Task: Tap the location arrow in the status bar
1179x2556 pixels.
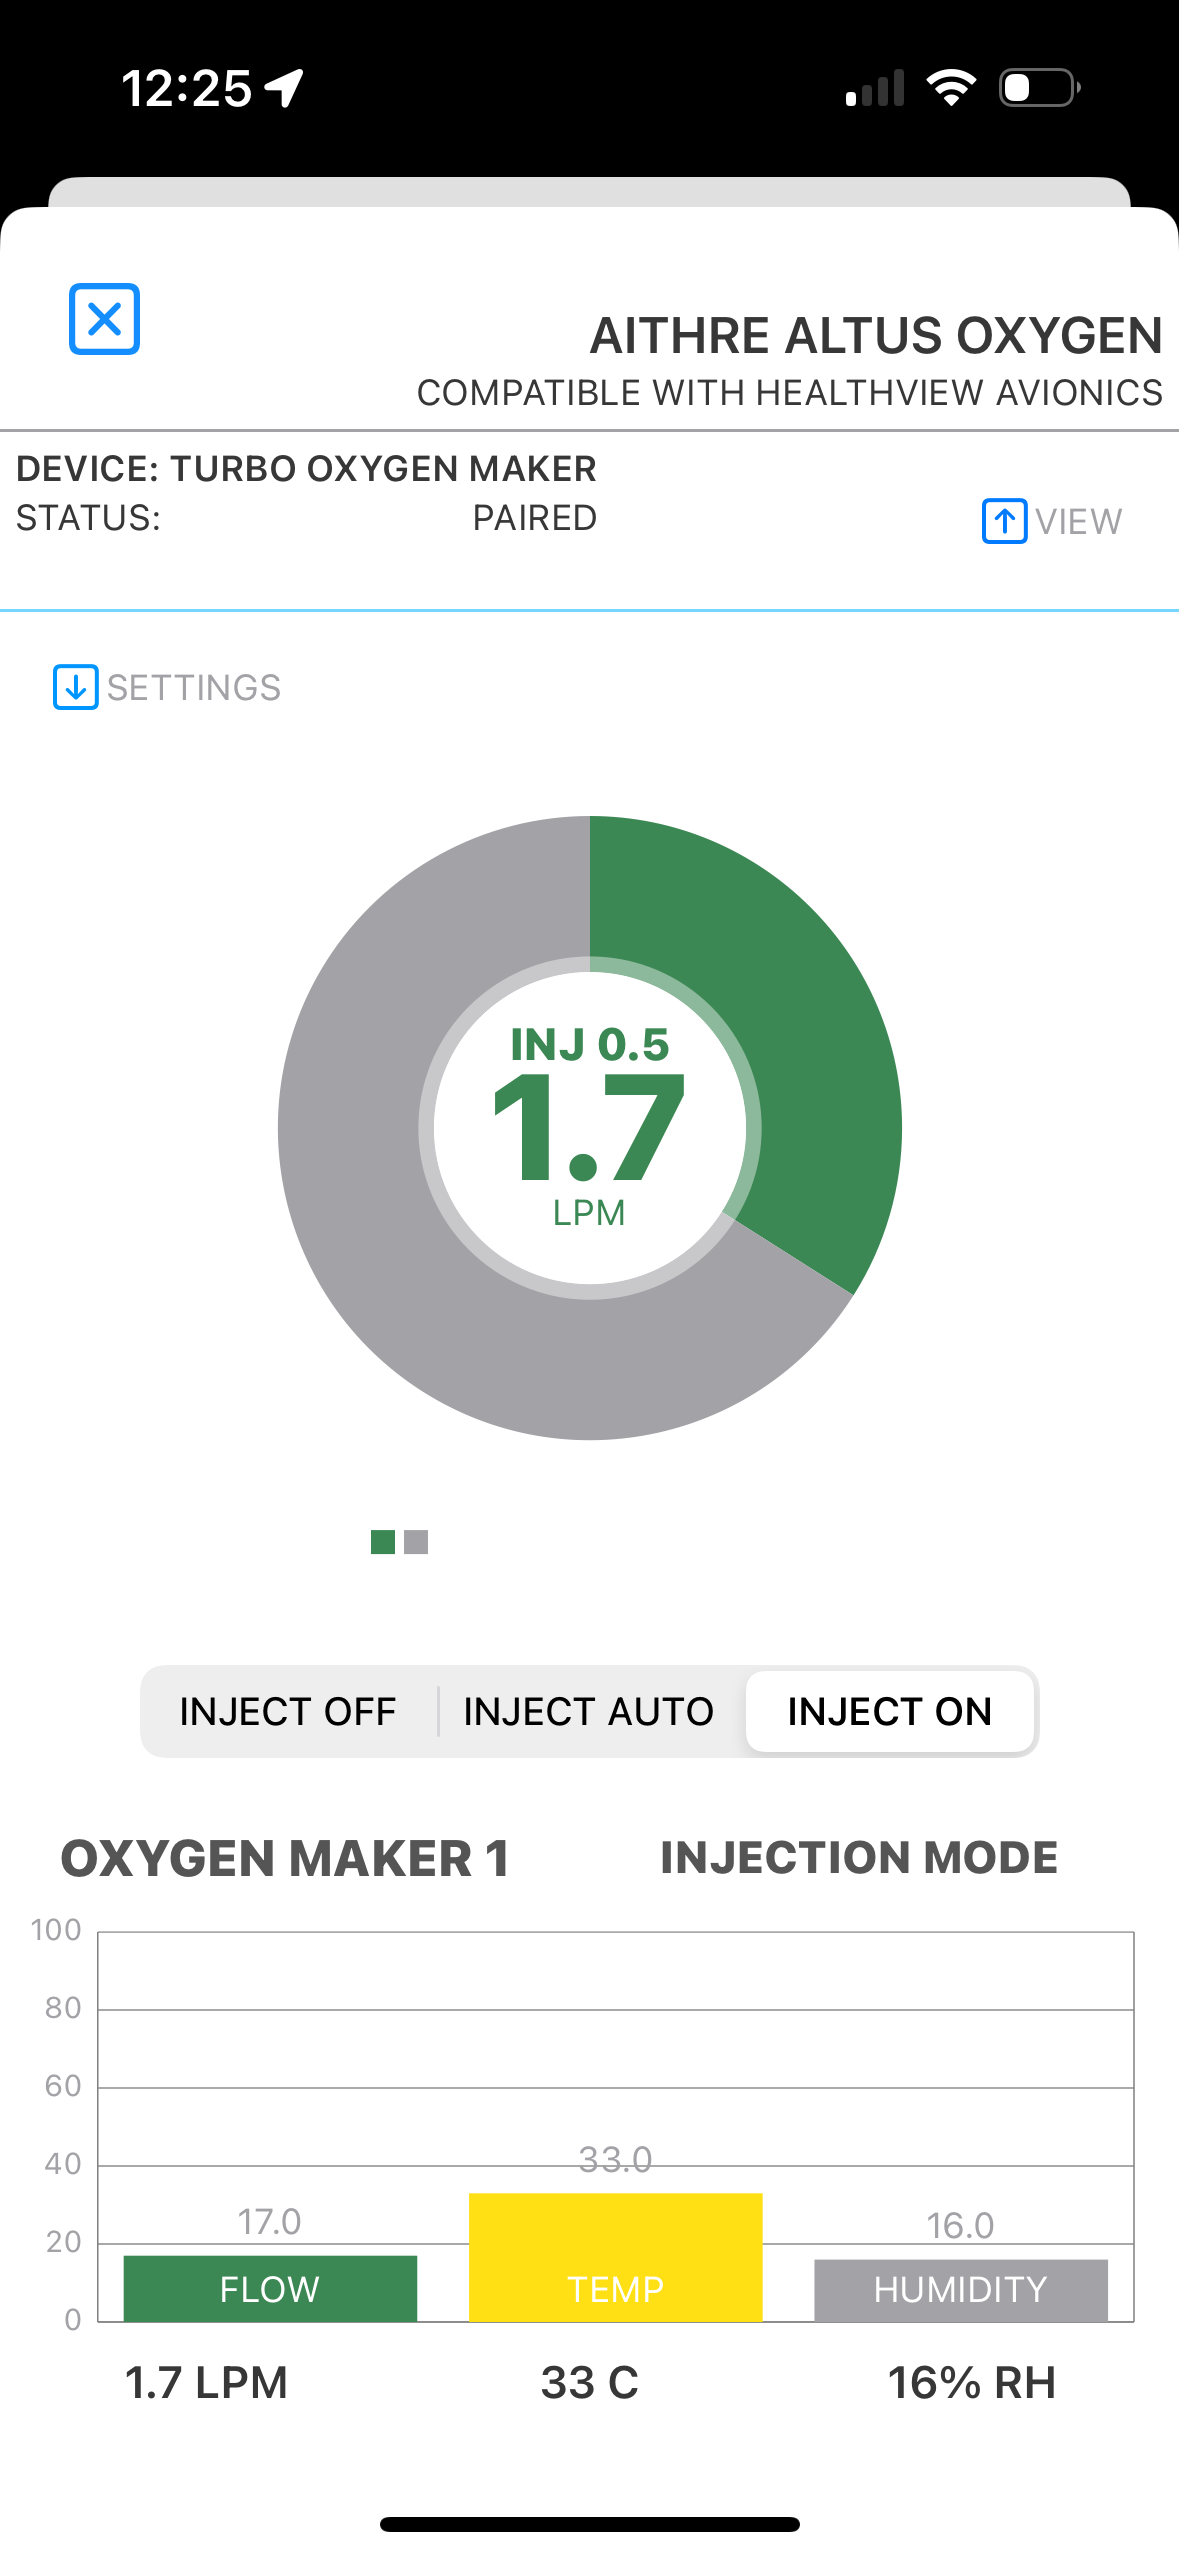Action: point(285,88)
